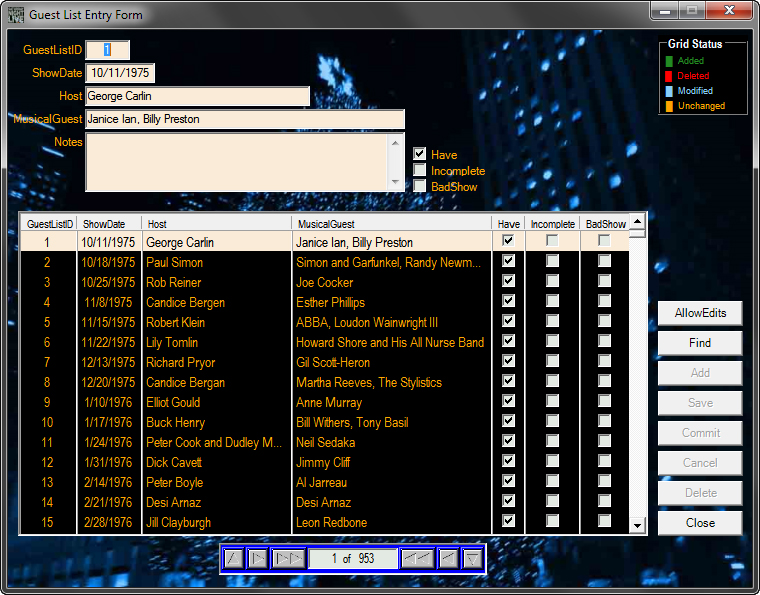This screenshot has height=595, width=760.
Task: Click the double right-arrow navigation button
Action: [x=289, y=558]
